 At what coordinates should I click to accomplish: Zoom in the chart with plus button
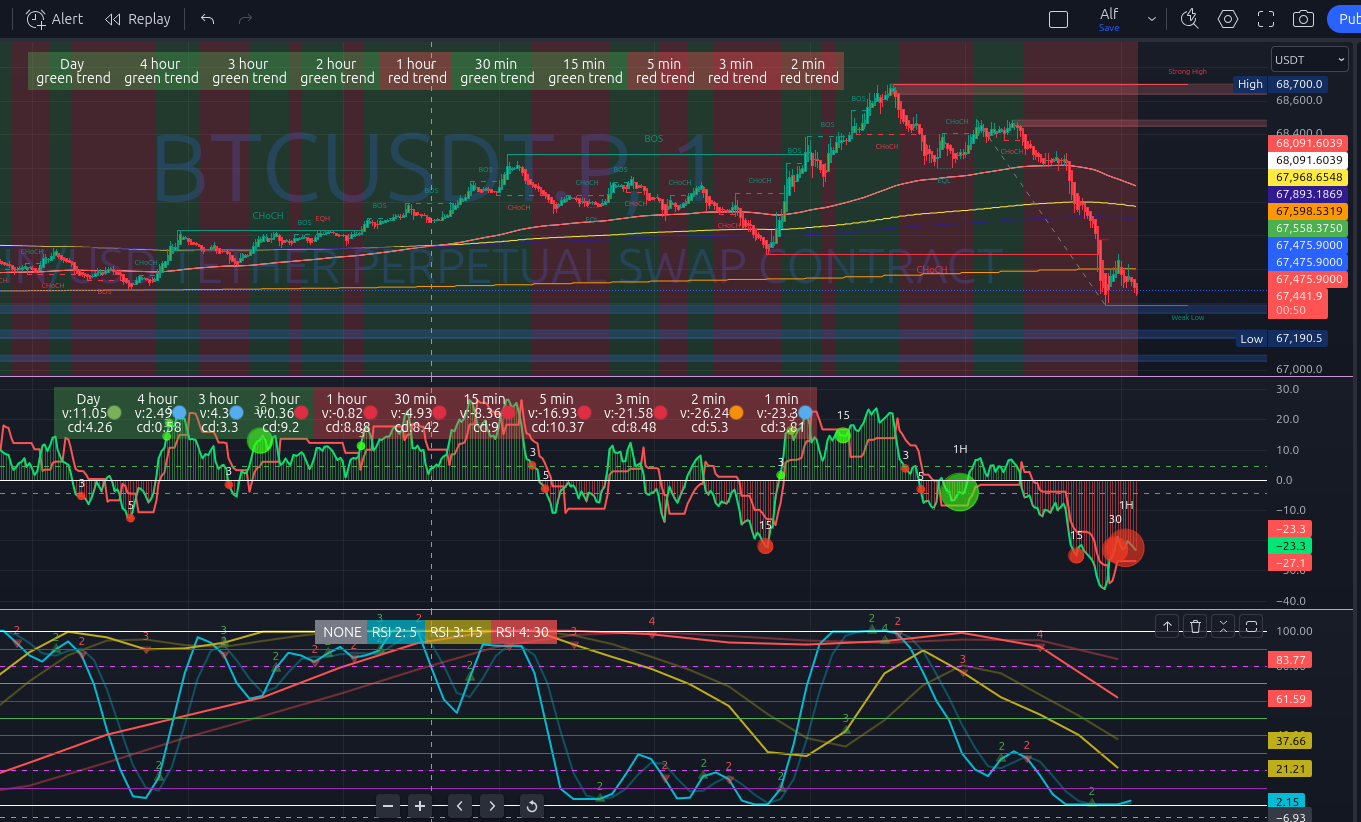(420, 806)
